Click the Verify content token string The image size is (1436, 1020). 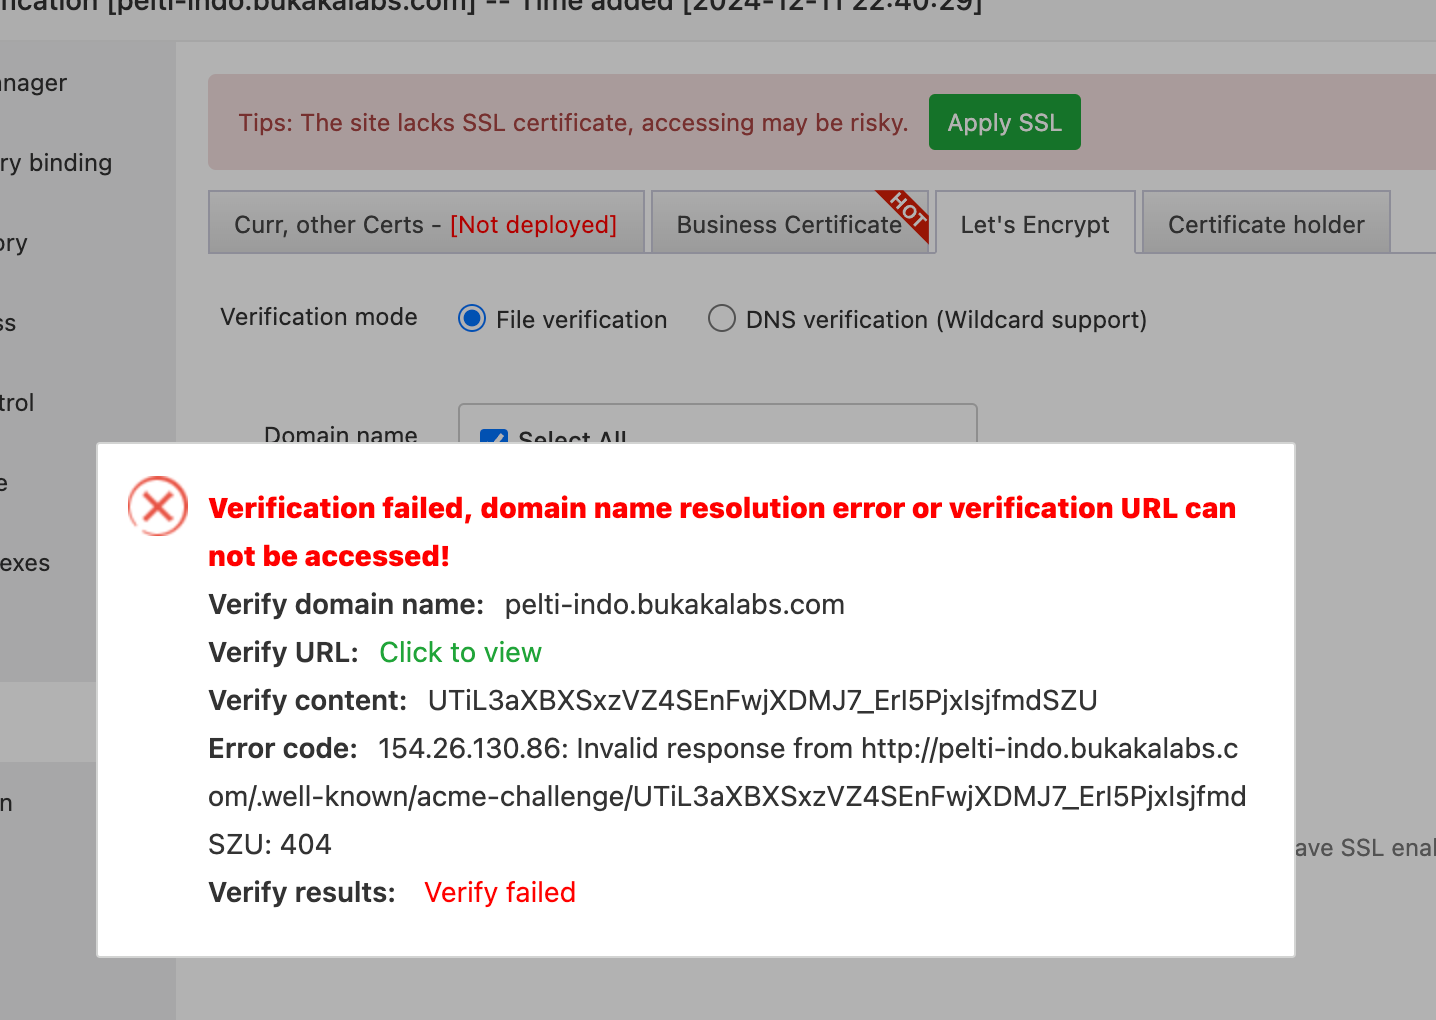click(x=762, y=700)
